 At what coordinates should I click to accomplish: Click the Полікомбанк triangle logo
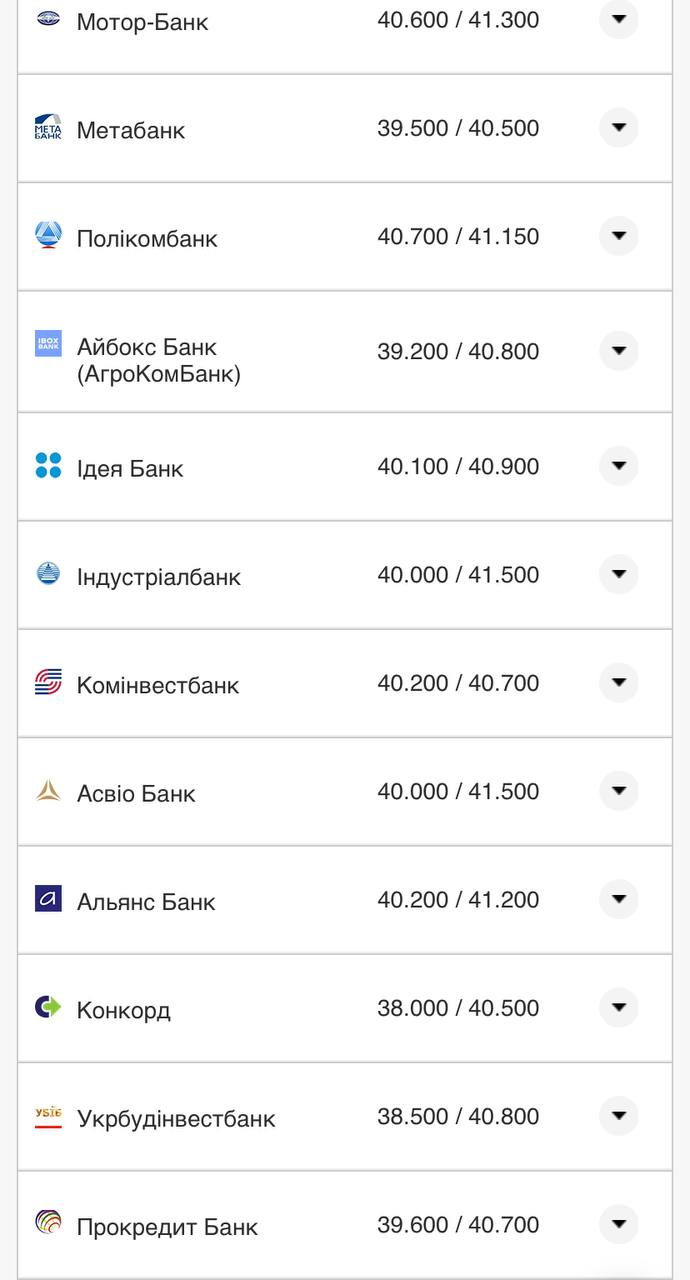(48, 236)
